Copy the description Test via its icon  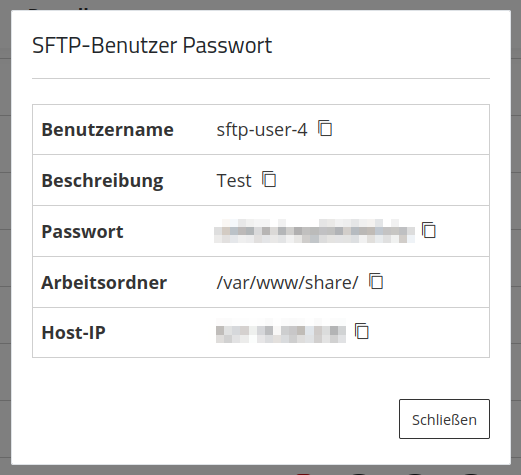(269, 179)
